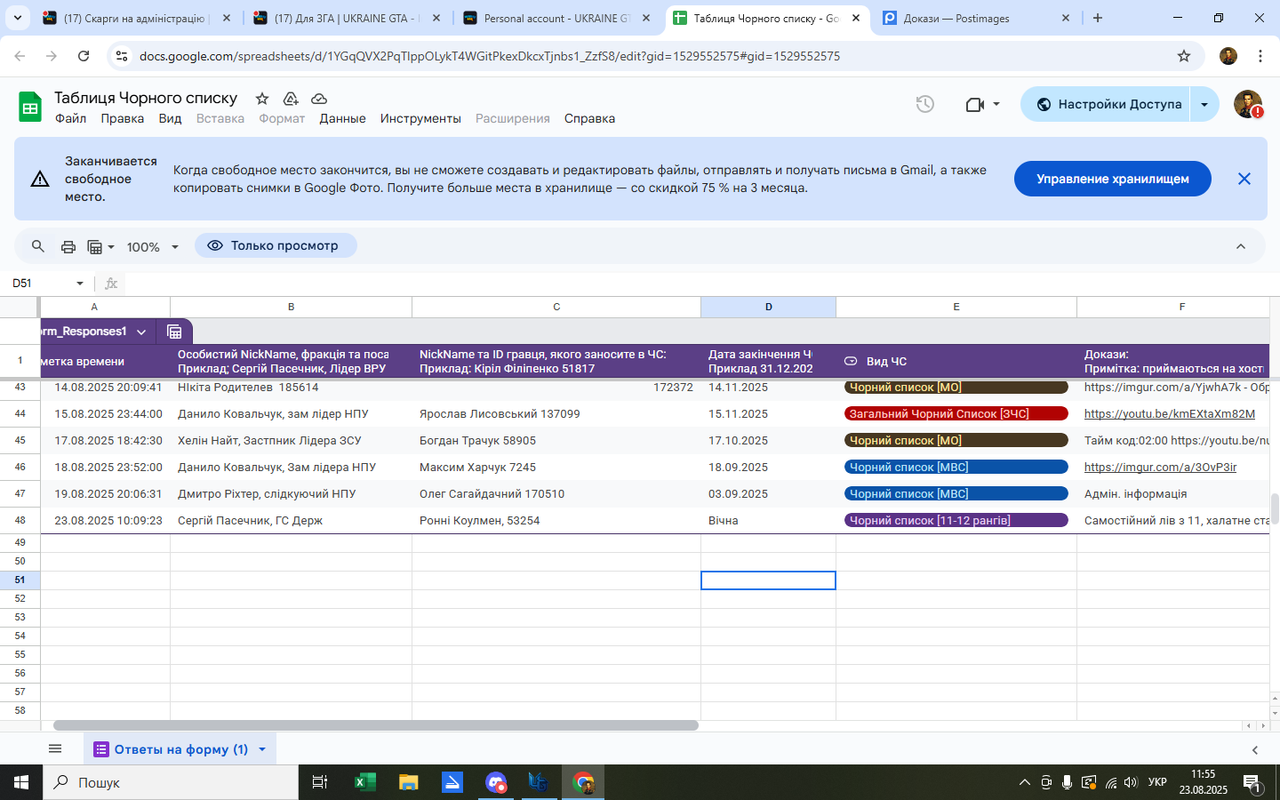Open the Справка menu
The height and width of the screenshot is (800, 1280).
coord(589,118)
